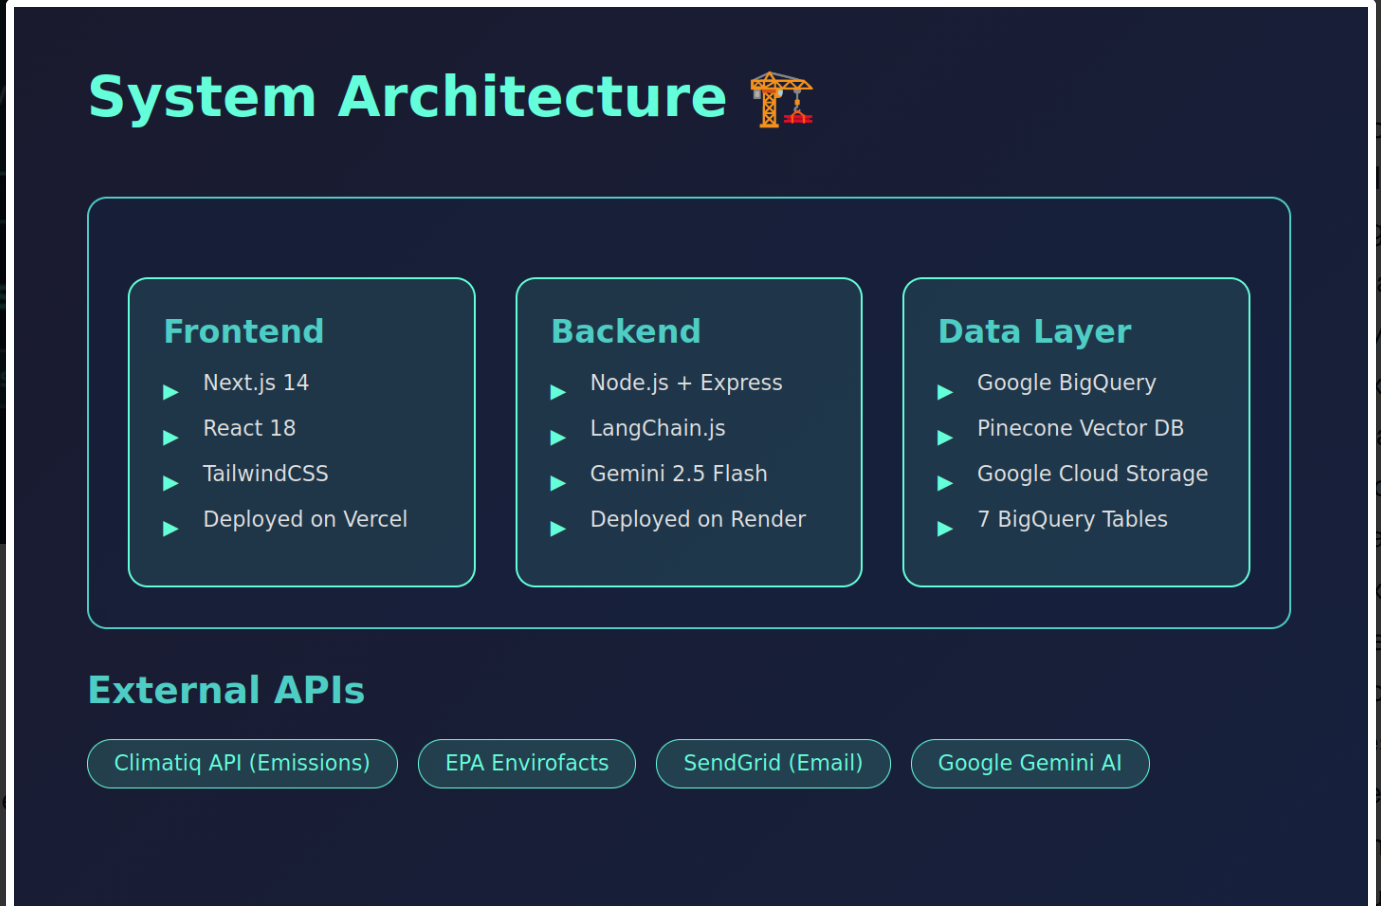Select the 7 BigQuery Tables item
The image size is (1381, 906).
[1072, 520]
